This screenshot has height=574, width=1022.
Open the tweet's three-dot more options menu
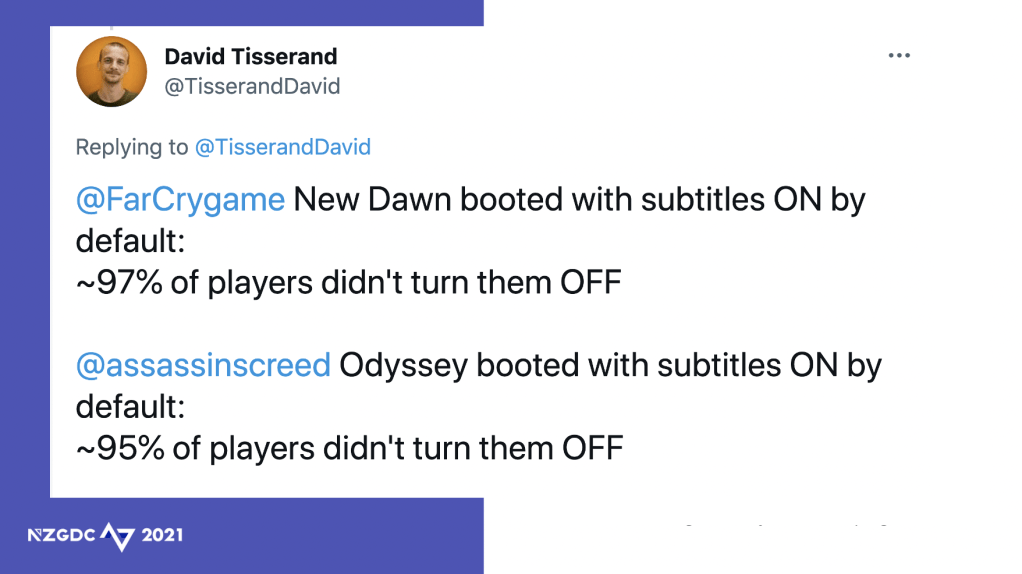(x=899, y=55)
